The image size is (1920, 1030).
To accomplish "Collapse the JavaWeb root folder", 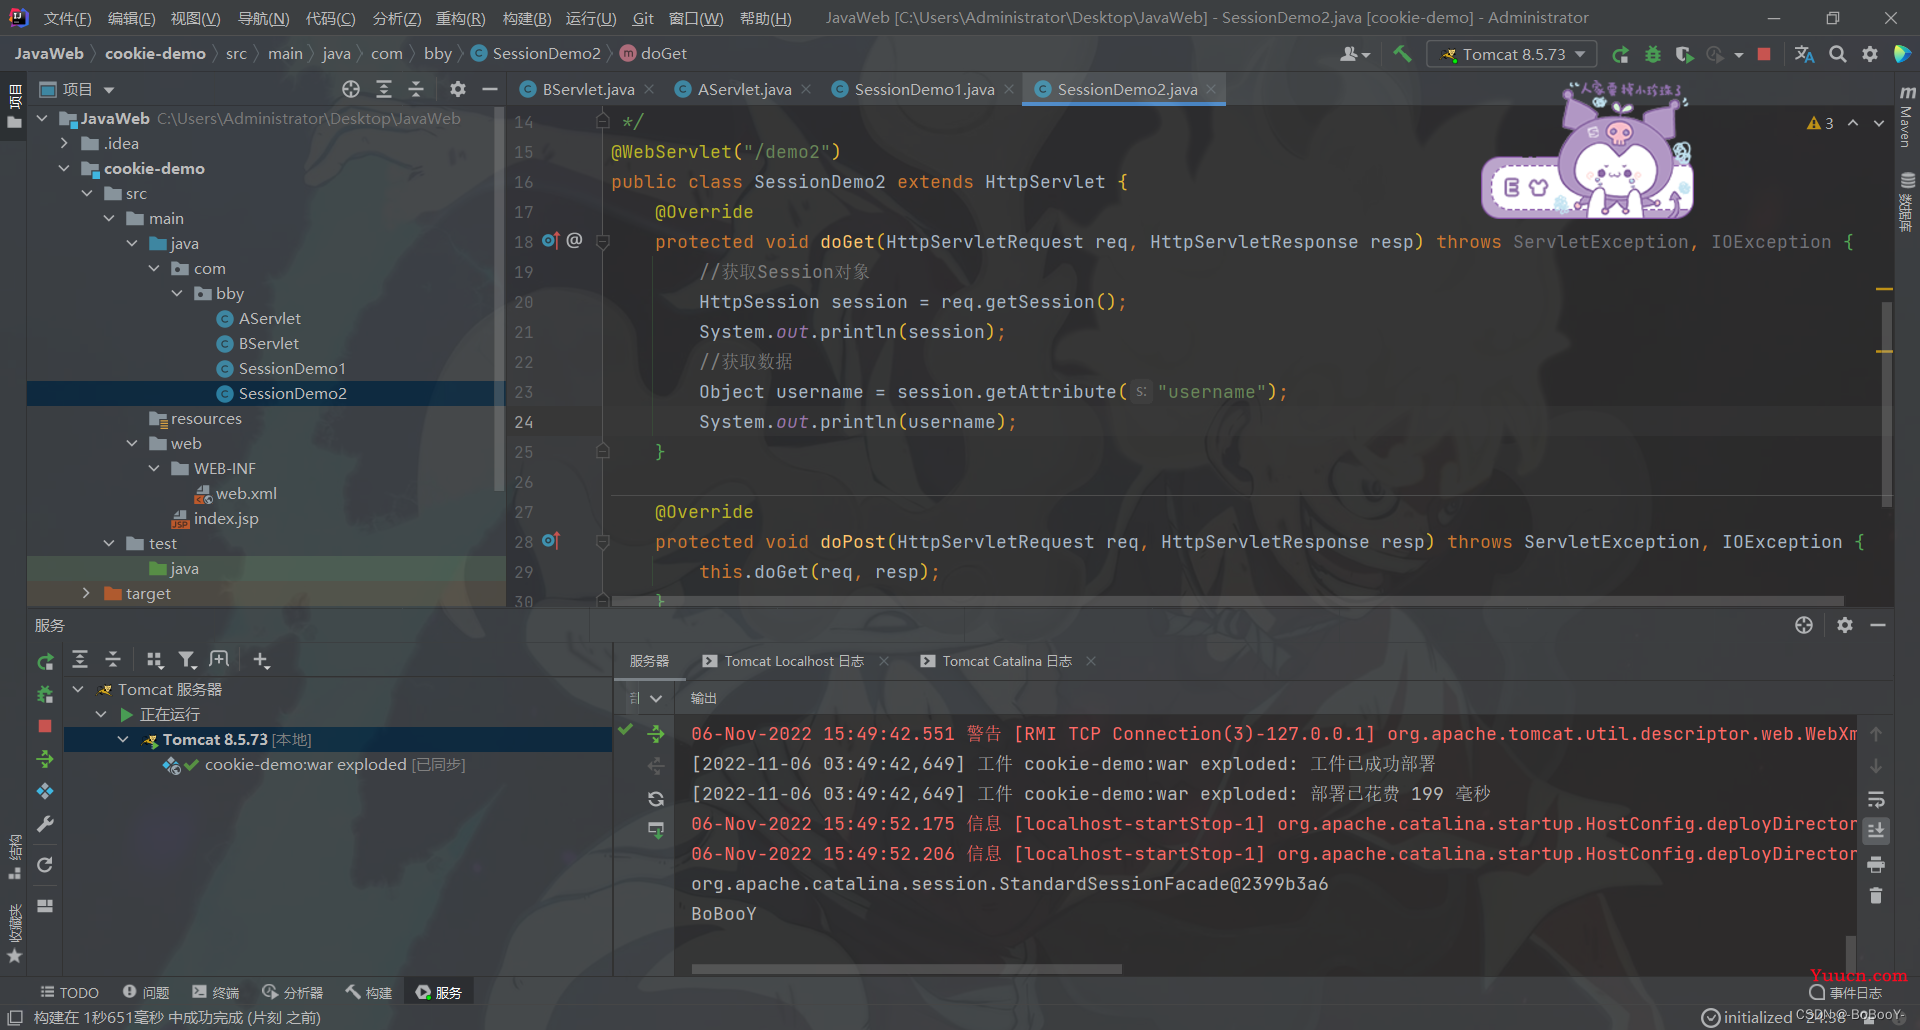I will 42,118.
